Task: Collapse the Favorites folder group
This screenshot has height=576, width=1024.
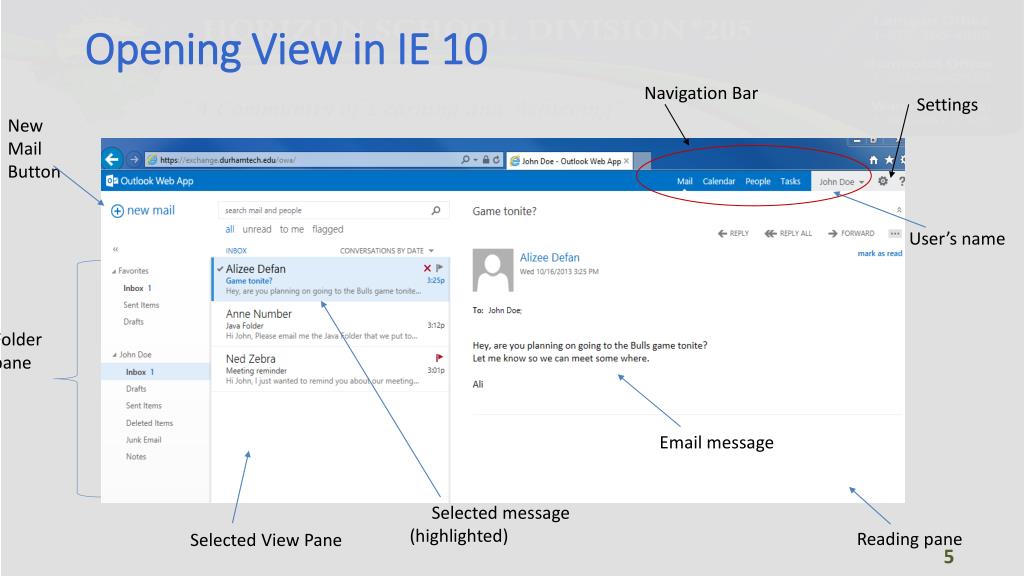Action: pyautogui.click(x=114, y=271)
